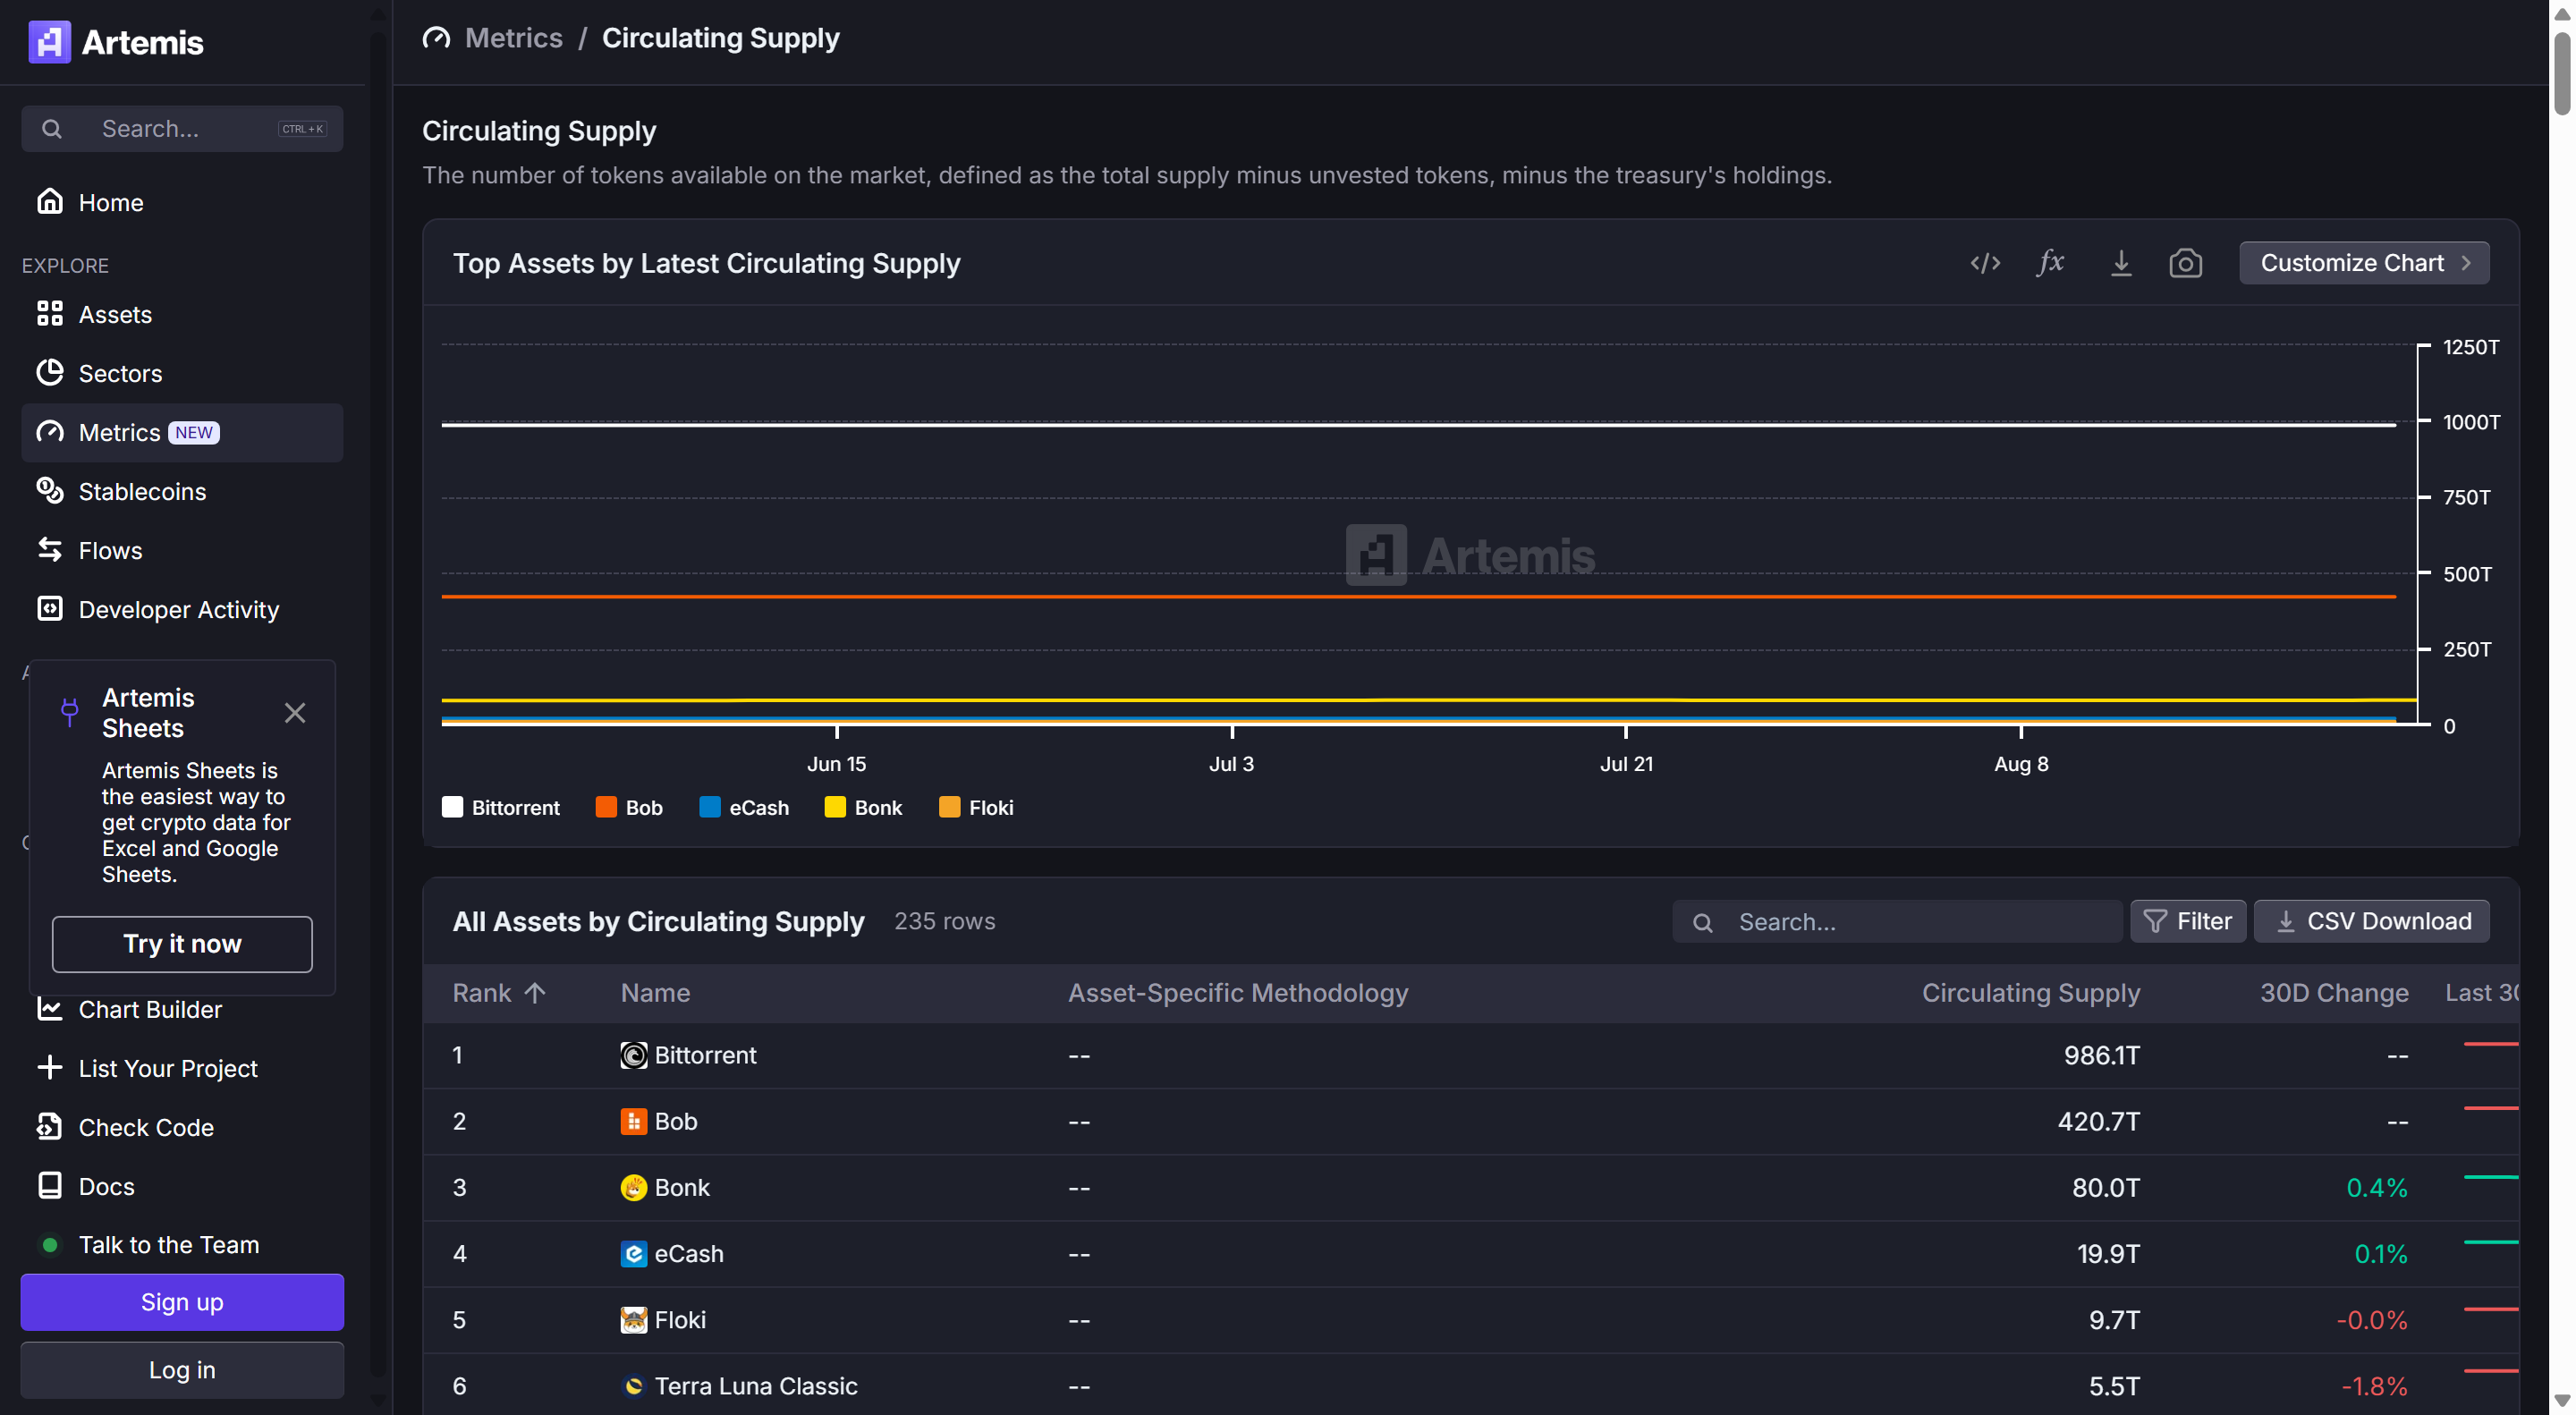2576x1415 pixels.
Task: Go to Metrics breadcrumb link
Action: coord(513,38)
